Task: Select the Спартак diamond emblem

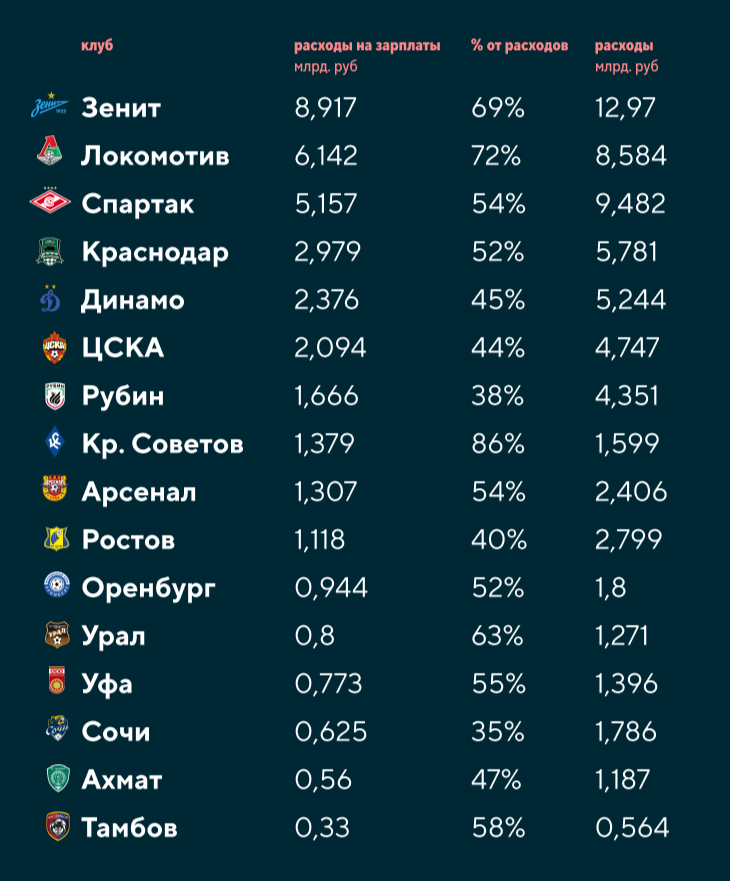Action: click(50, 201)
